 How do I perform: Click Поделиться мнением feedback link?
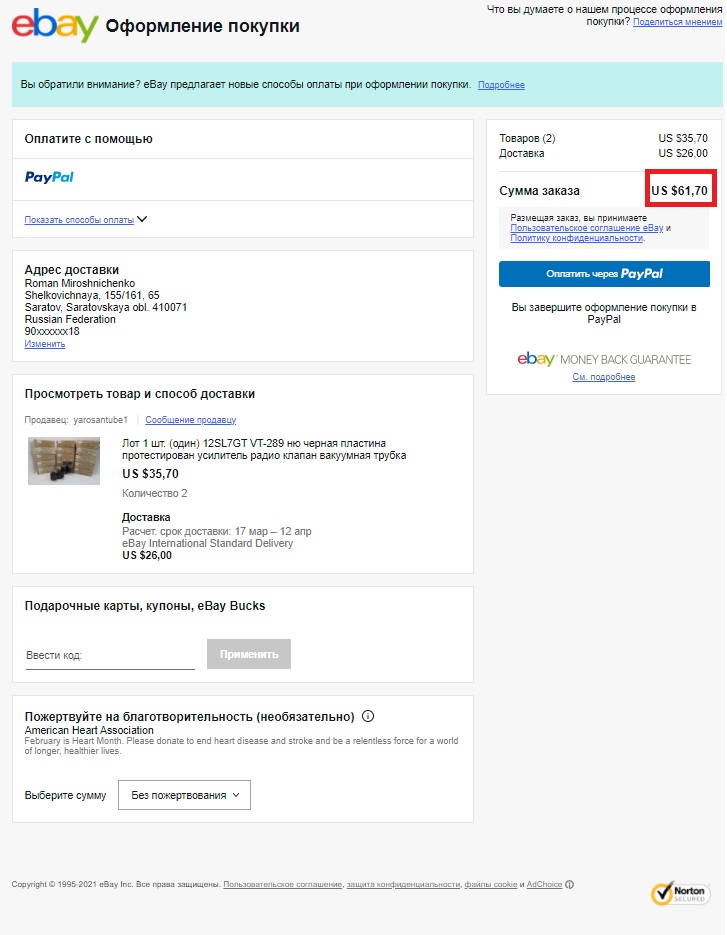[676, 21]
